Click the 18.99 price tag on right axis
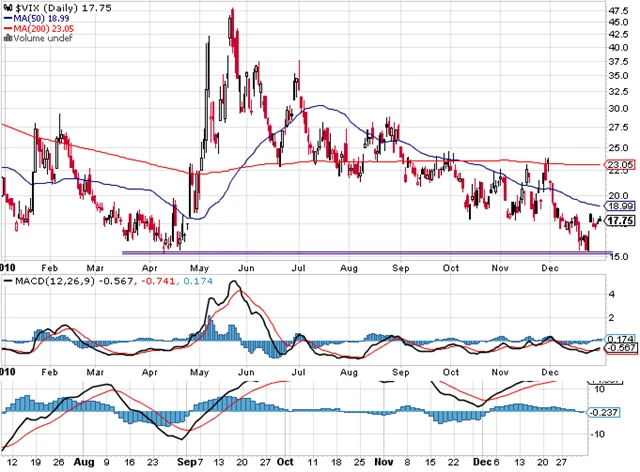 coord(621,205)
